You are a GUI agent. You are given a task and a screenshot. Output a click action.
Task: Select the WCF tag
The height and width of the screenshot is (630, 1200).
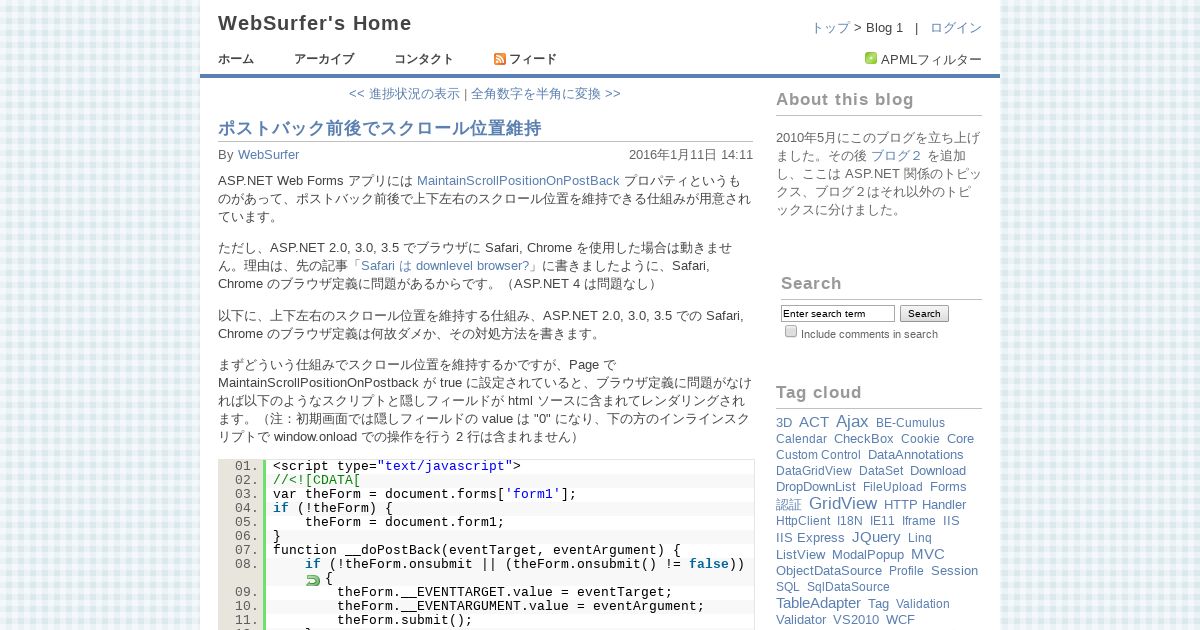(x=900, y=620)
